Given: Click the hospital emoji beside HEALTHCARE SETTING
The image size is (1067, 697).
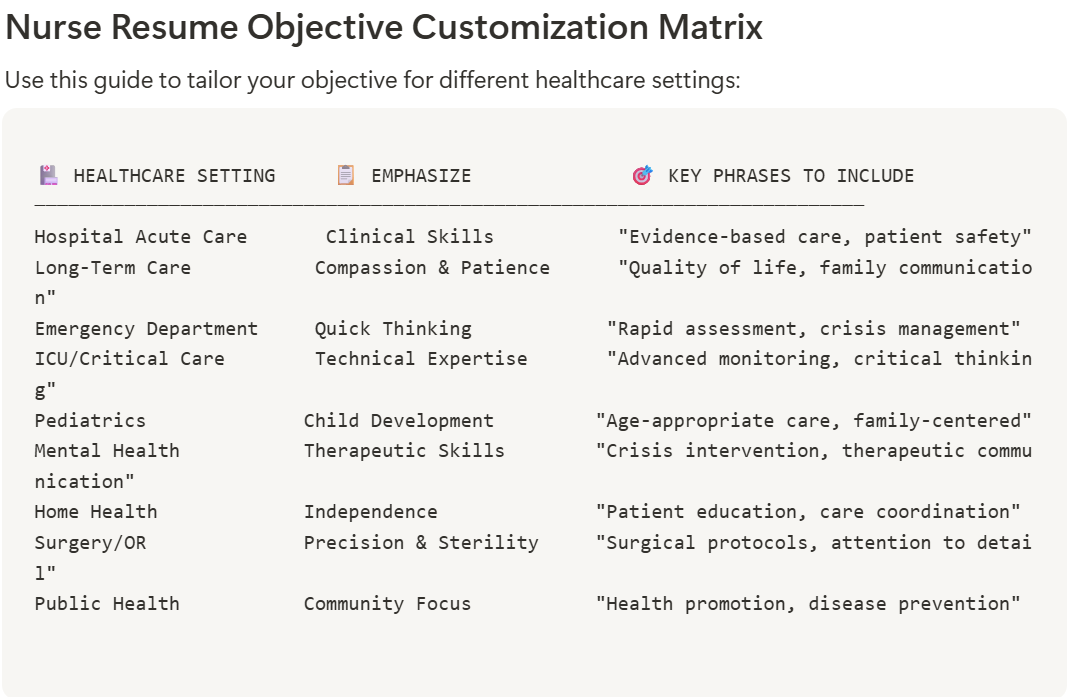Looking at the screenshot, I should click(48, 176).
